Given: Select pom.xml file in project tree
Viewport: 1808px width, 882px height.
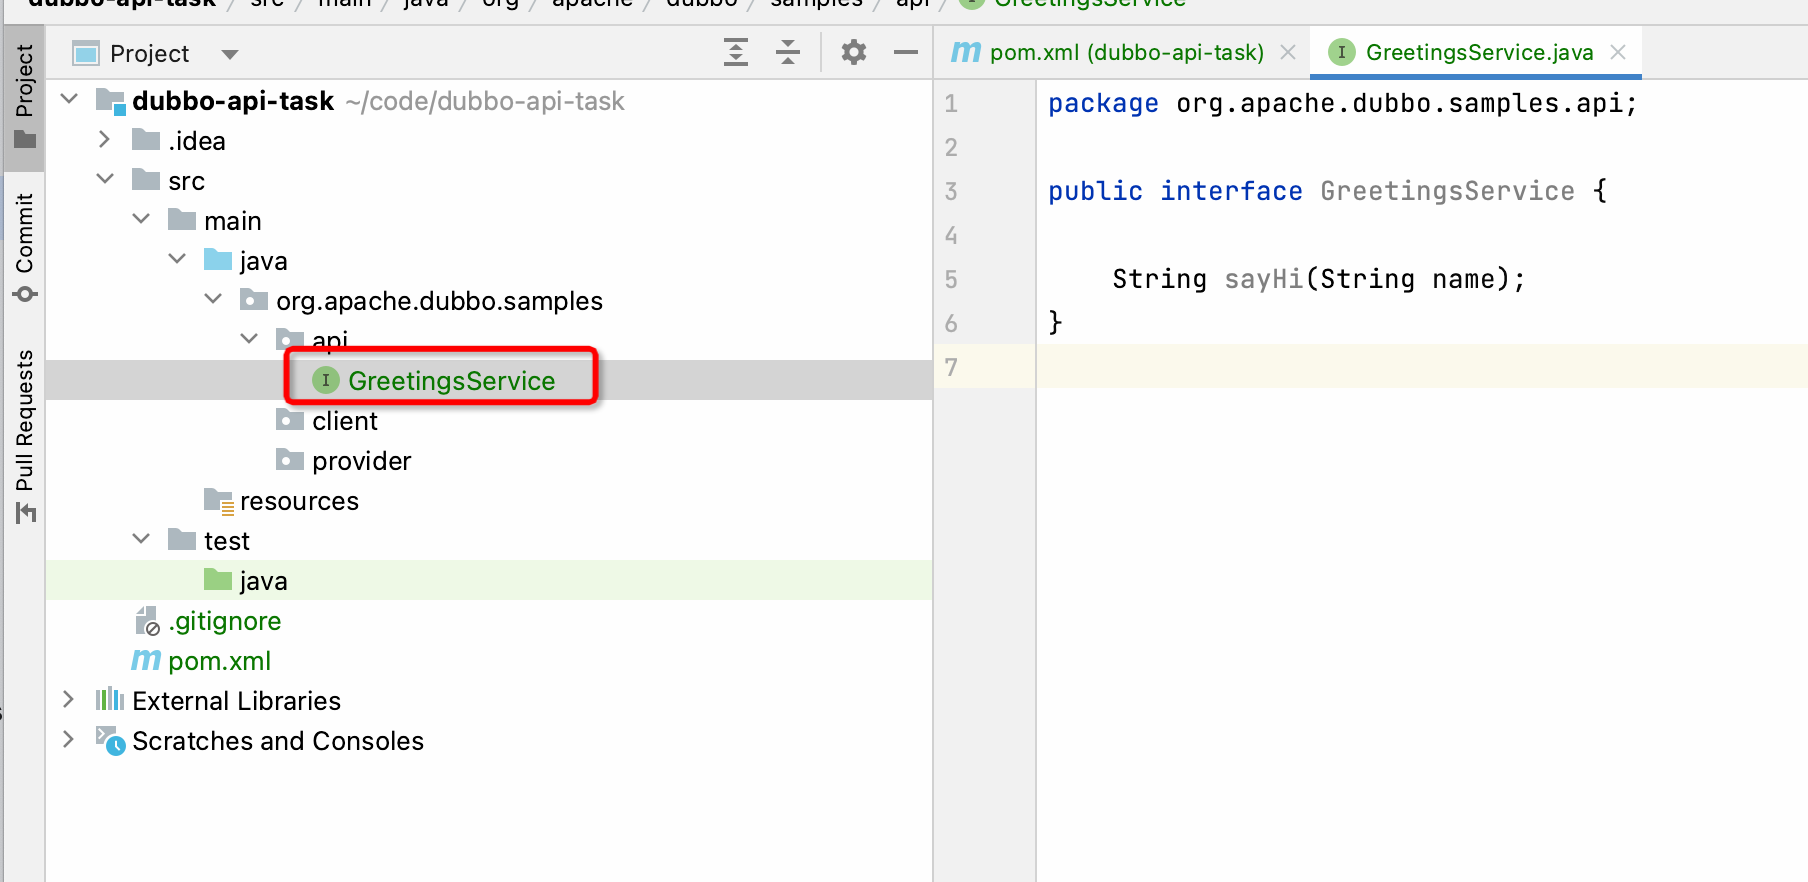Looking at the screenshot, I should click(x=219, y=661).
